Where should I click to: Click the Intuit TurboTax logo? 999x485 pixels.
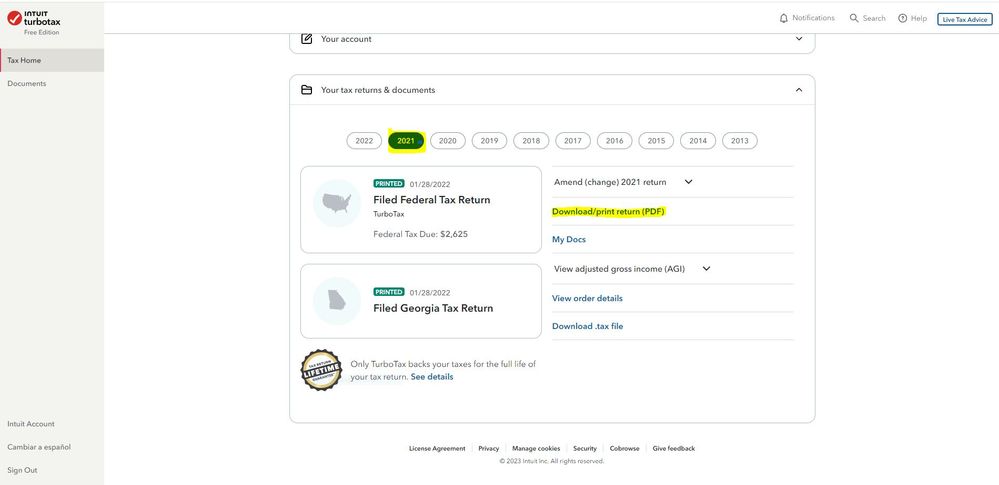pos(33,20)
